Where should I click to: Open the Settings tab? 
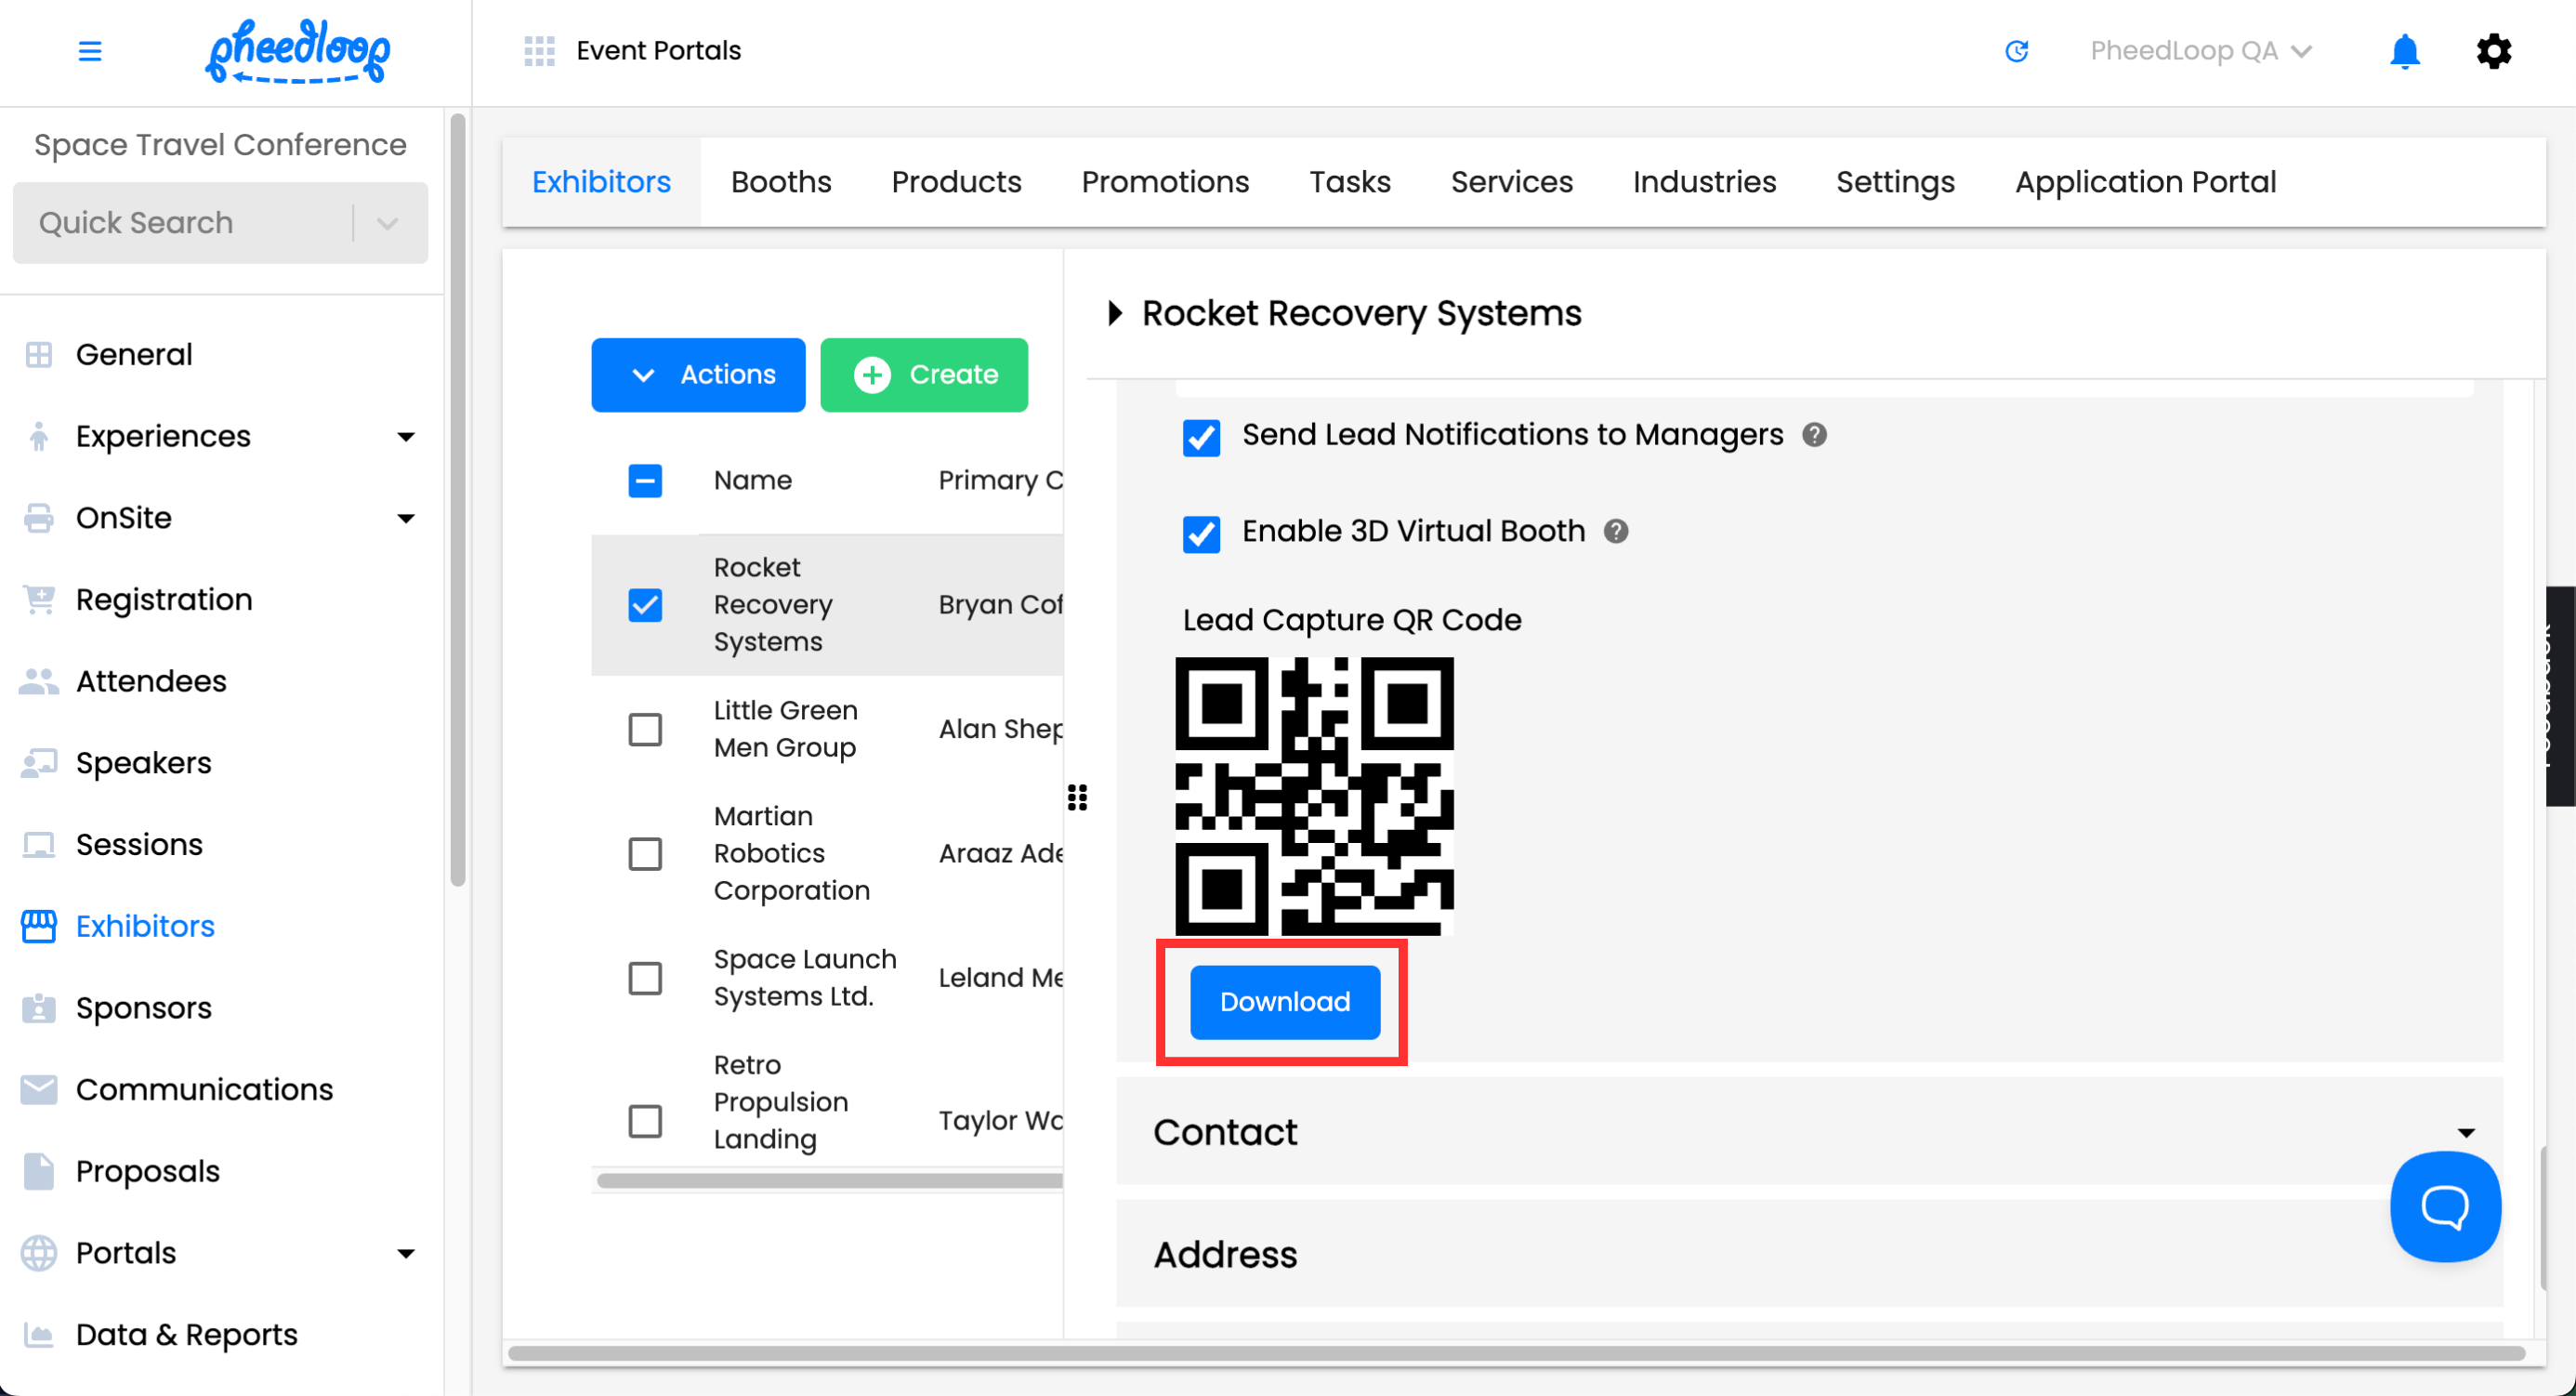tap(1895, 182)
